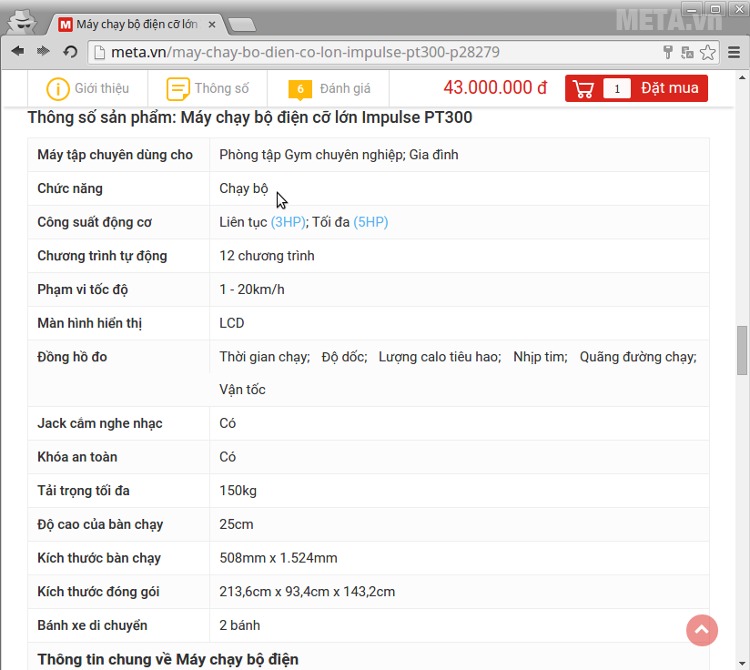Screen dimensions: 750x670
Task: Reload the current page
Action: [70, 51]
